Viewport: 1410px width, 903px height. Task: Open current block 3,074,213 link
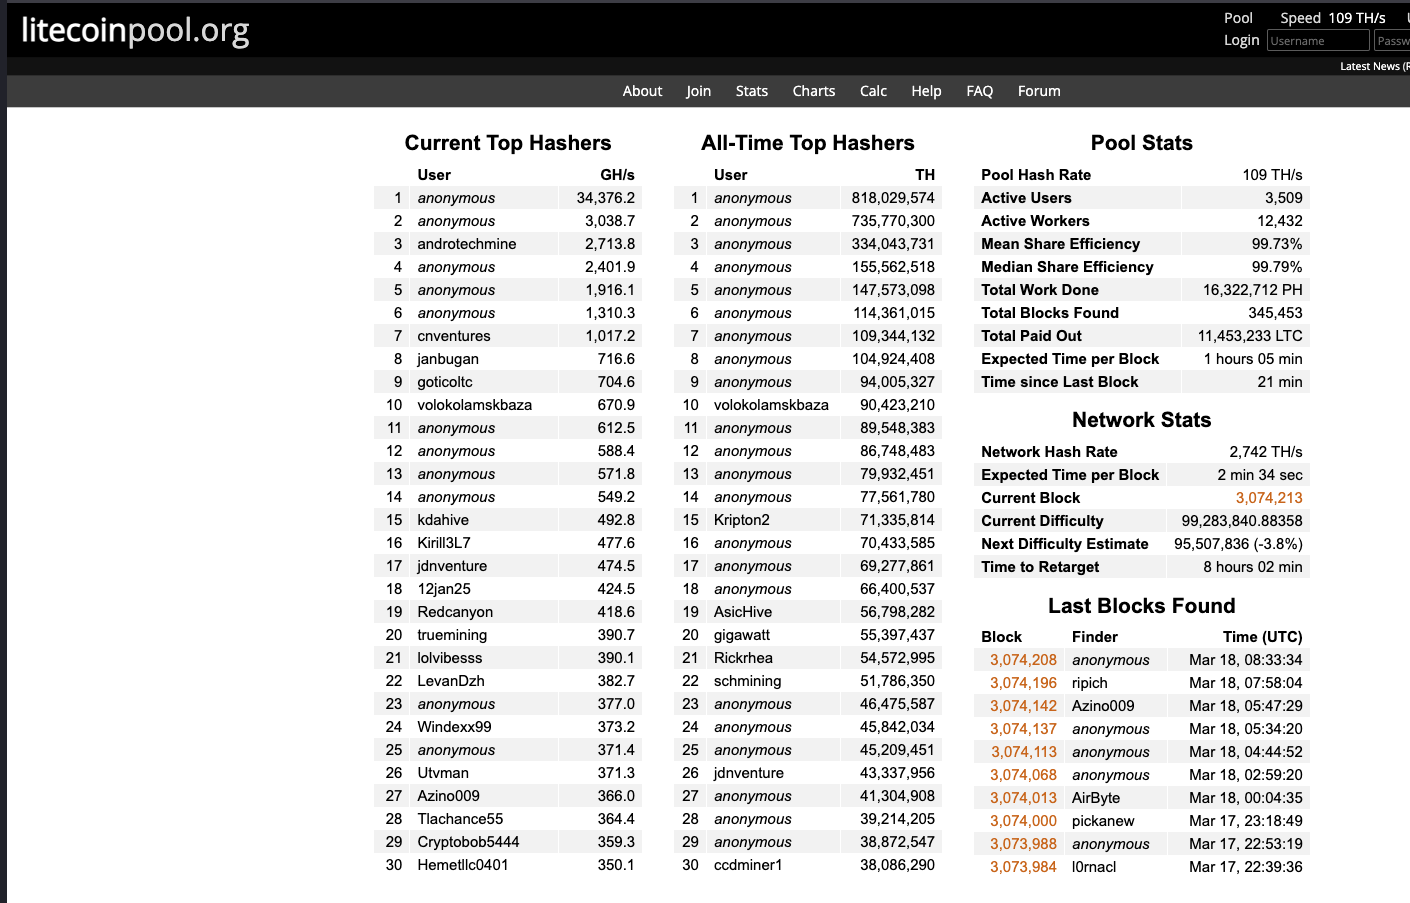[1268, 498]
